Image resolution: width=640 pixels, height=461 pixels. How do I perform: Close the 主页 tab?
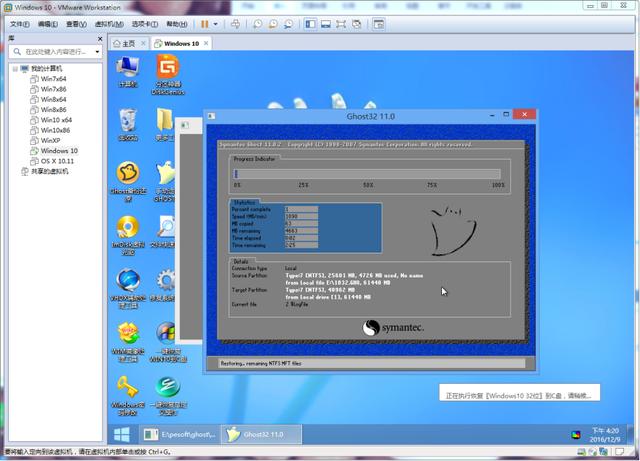(x=143, y=43)
